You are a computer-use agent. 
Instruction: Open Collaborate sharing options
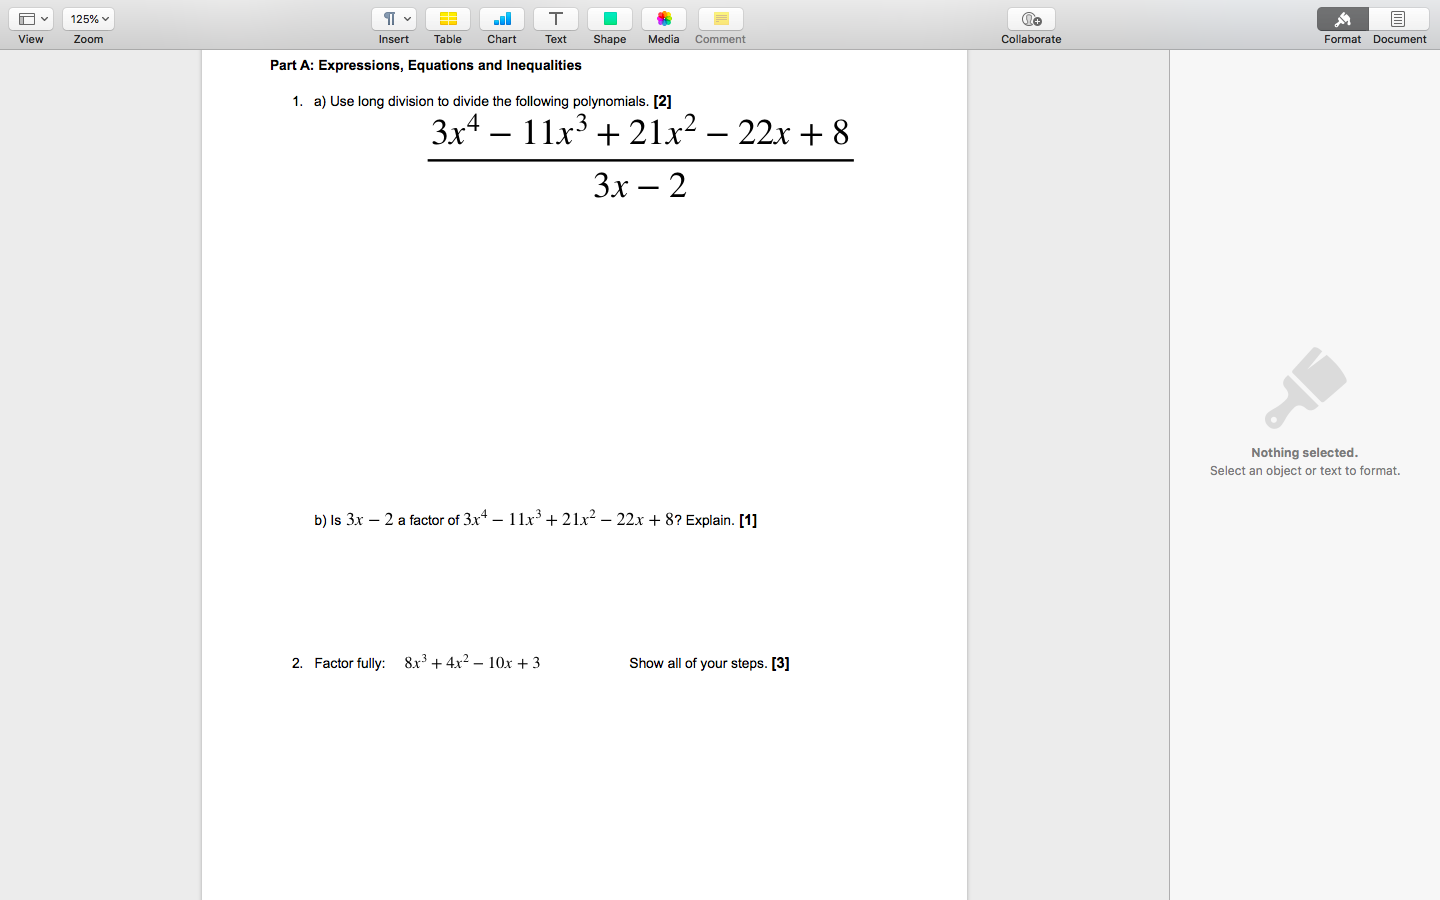coord(1032,19)
